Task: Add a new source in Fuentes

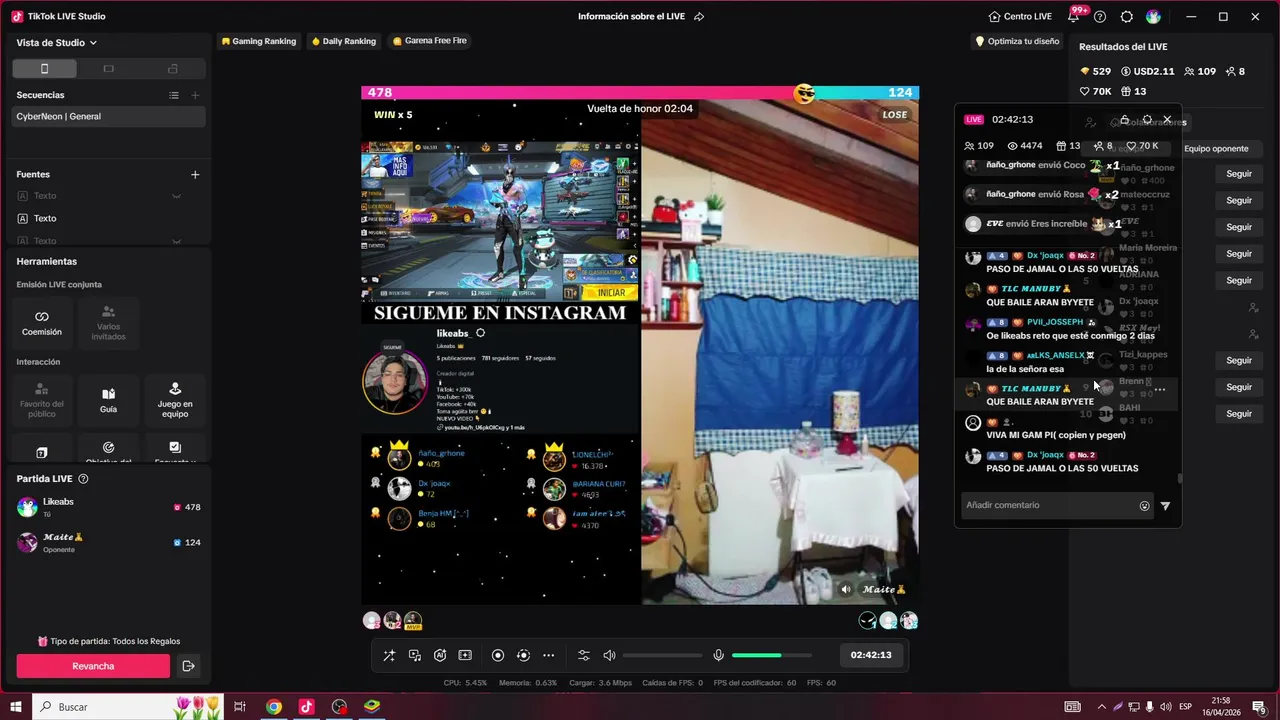Action: coord(195,174)
